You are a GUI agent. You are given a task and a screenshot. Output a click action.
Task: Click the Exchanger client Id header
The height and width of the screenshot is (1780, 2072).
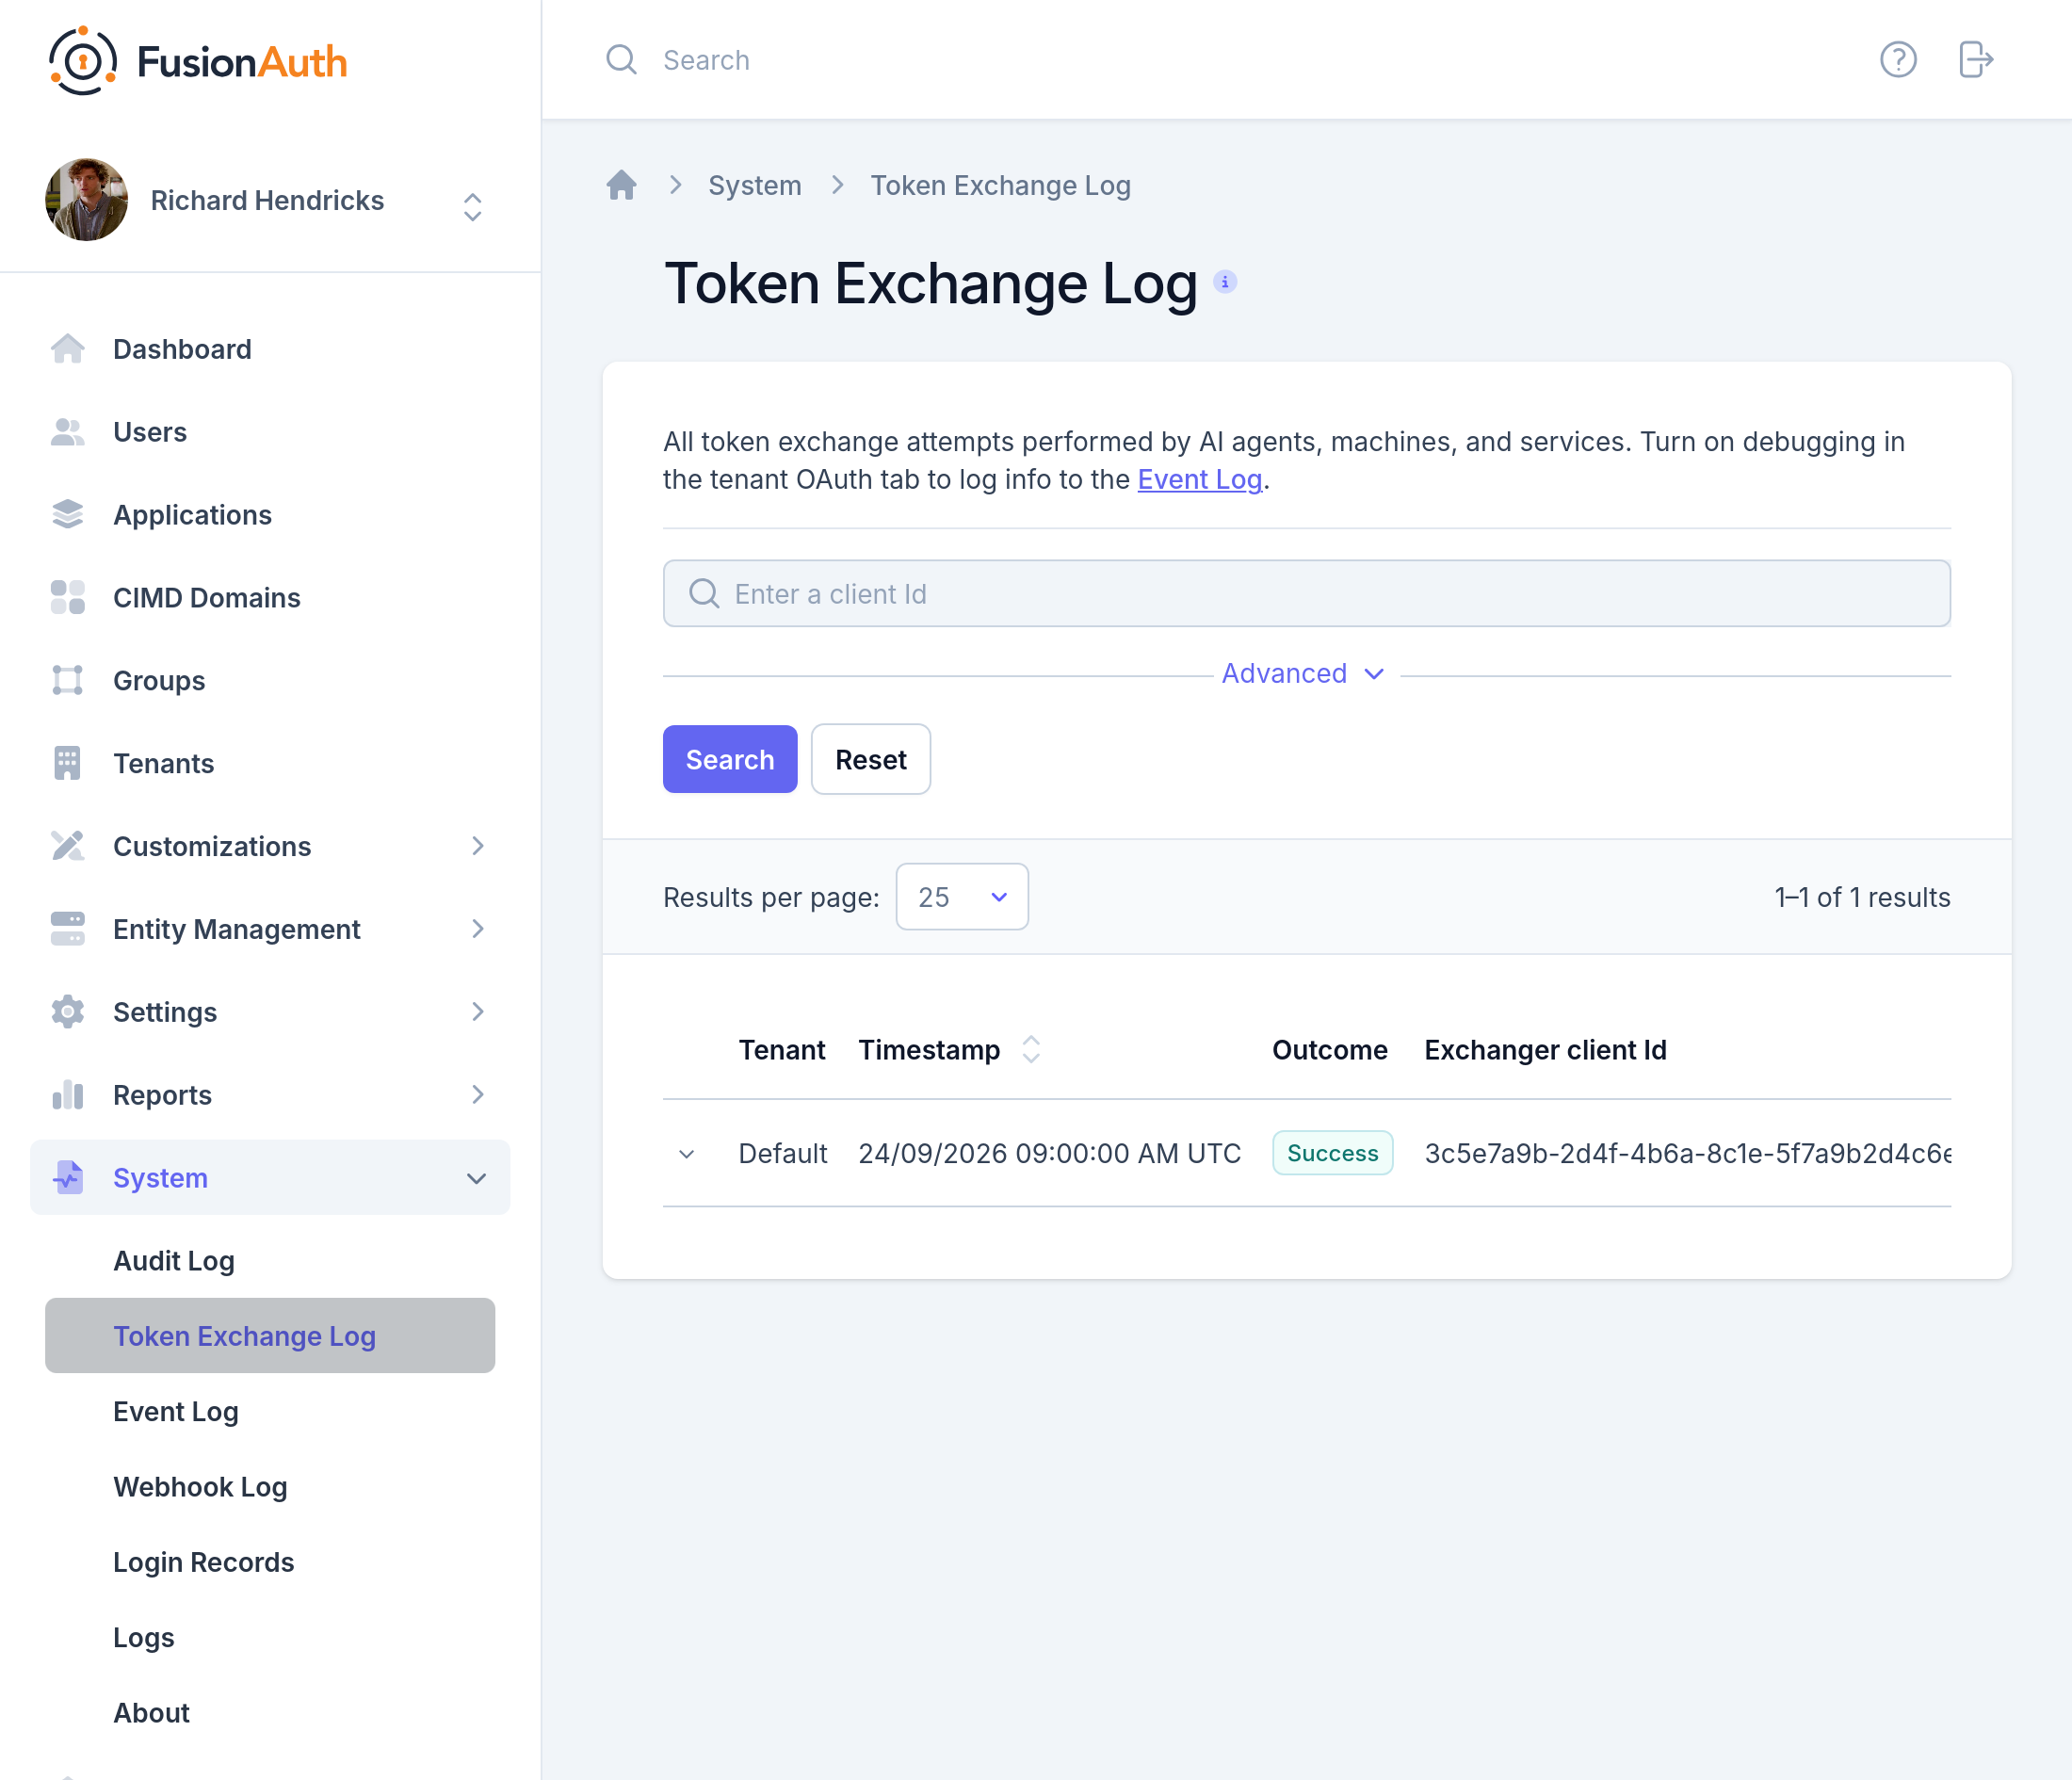click(x=1546, y=1050)
